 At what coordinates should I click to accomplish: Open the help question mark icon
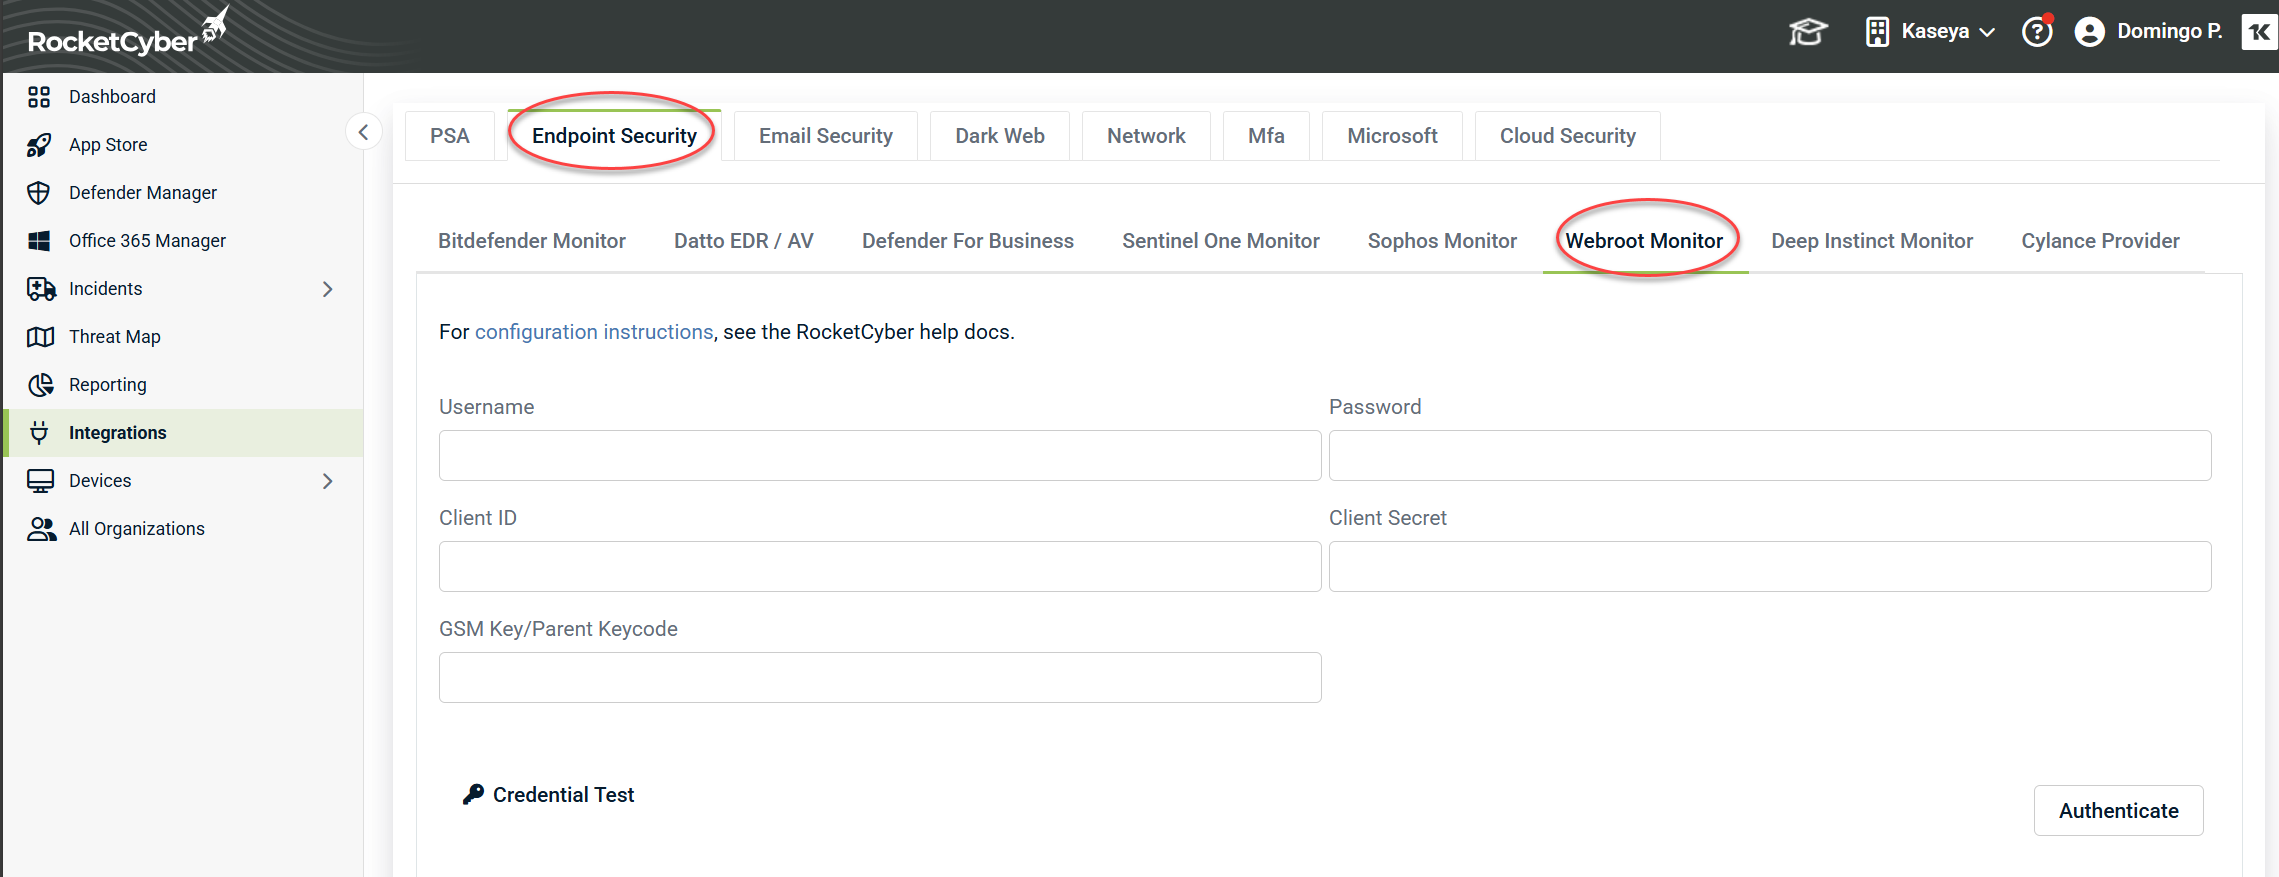coord(2036,32)
